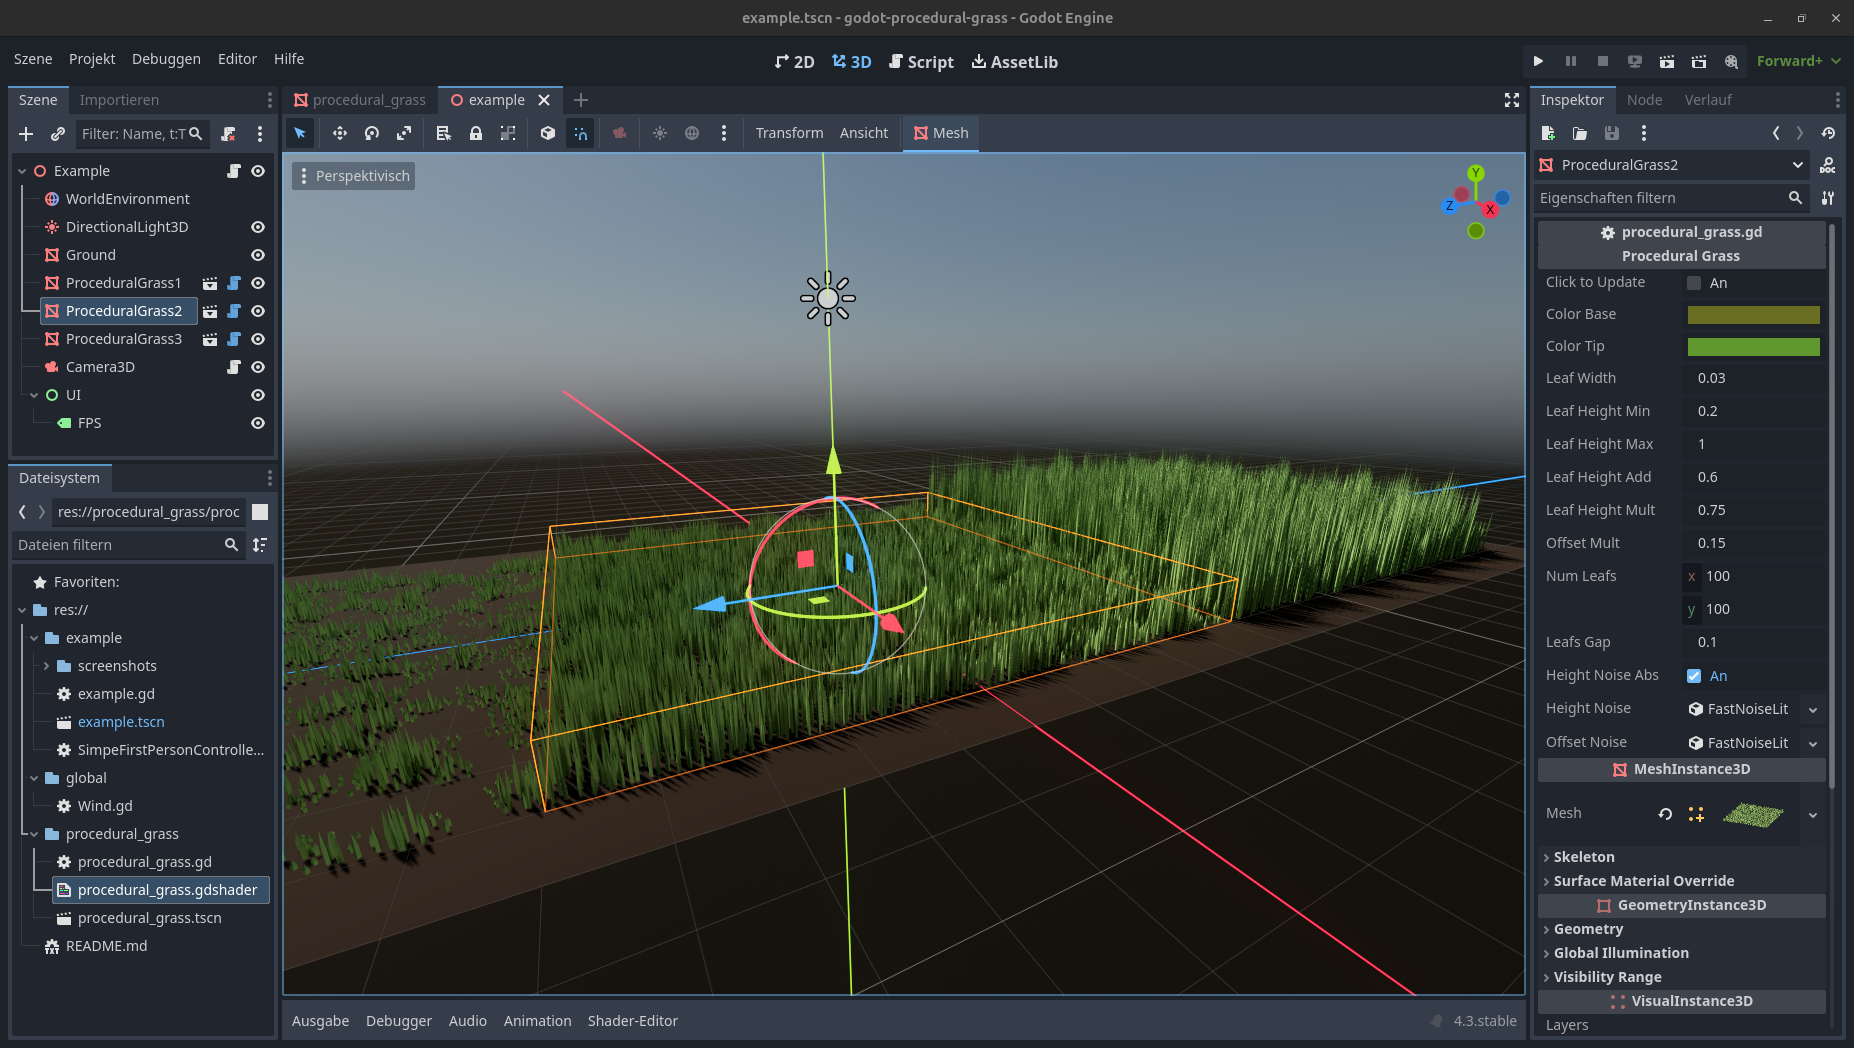Open the Ausgabe output panel
This screenshot has height=1048, width=1854.
[320, 1021]
